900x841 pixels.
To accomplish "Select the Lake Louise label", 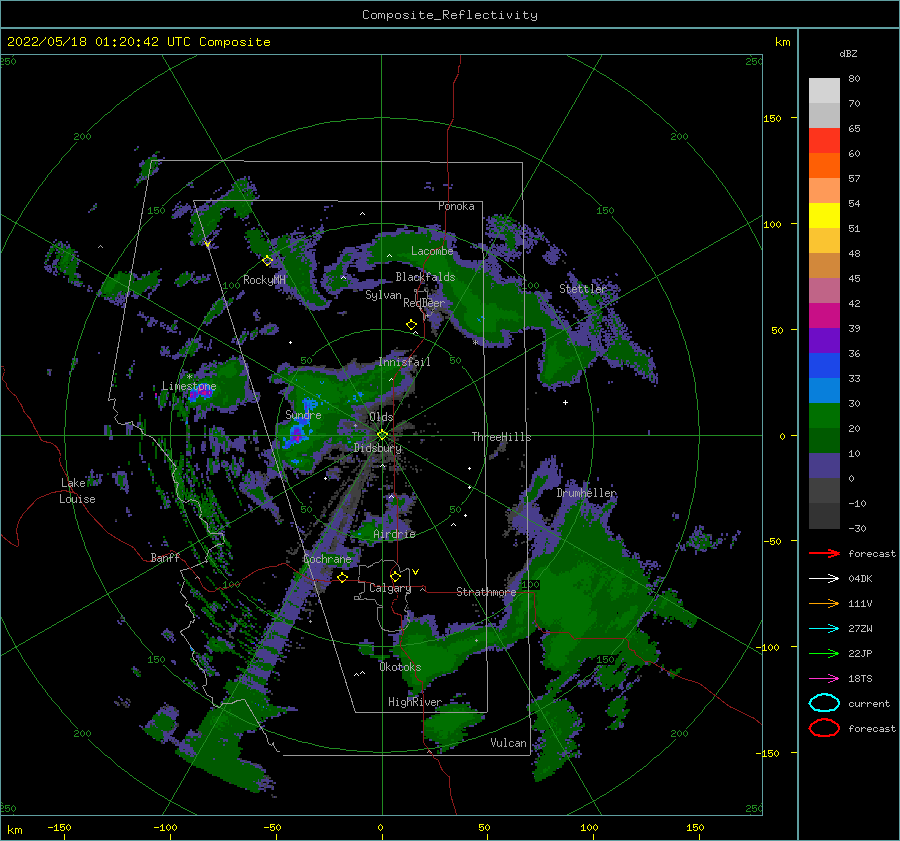I will click(x=77, y=491).
